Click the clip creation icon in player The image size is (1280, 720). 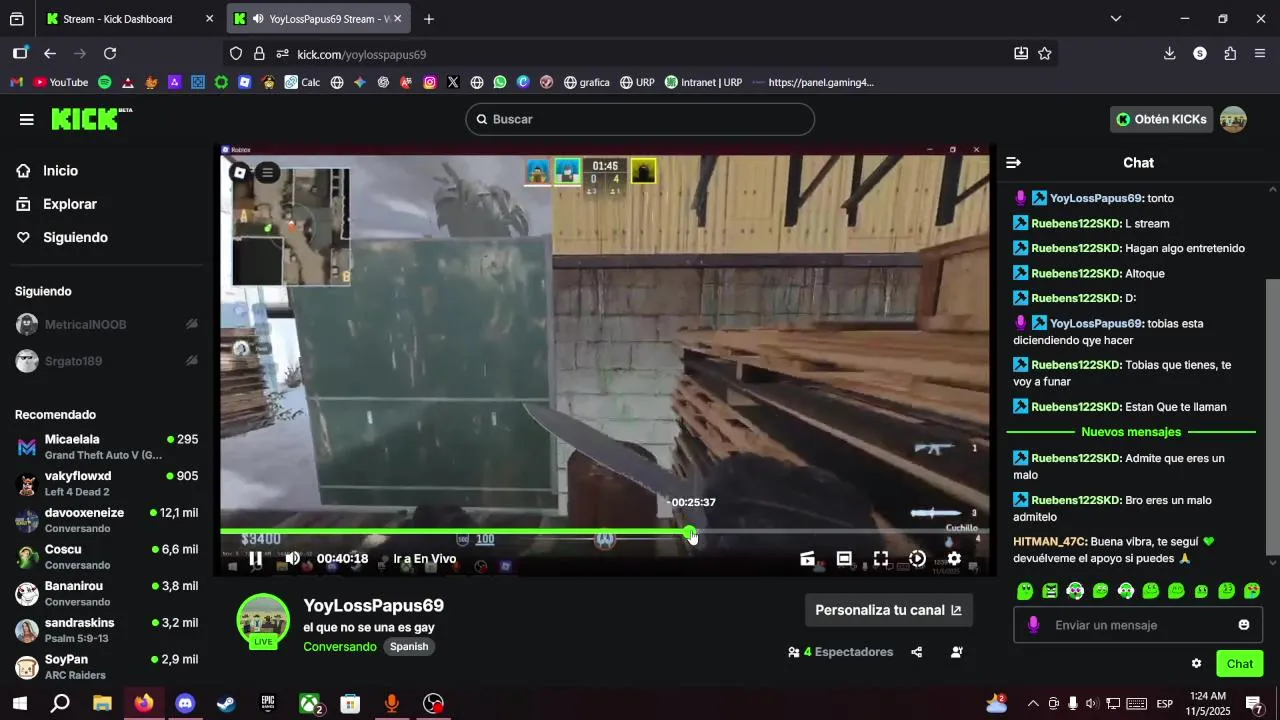click(807, 559)
